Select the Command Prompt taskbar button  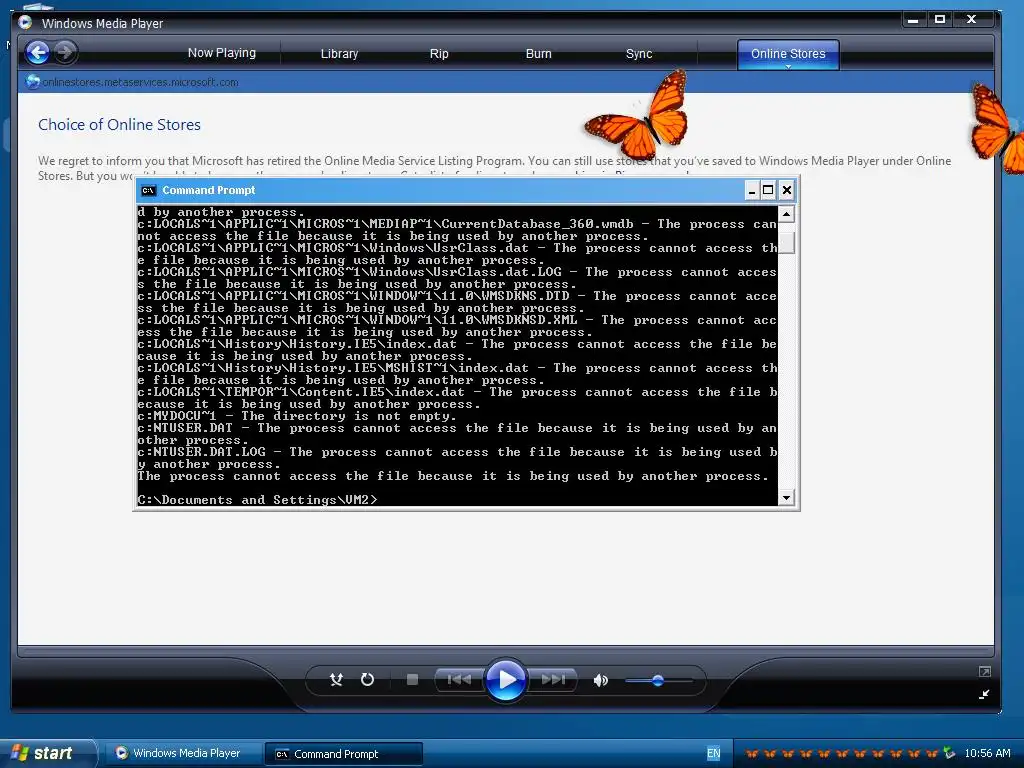[x=344, y=754]
